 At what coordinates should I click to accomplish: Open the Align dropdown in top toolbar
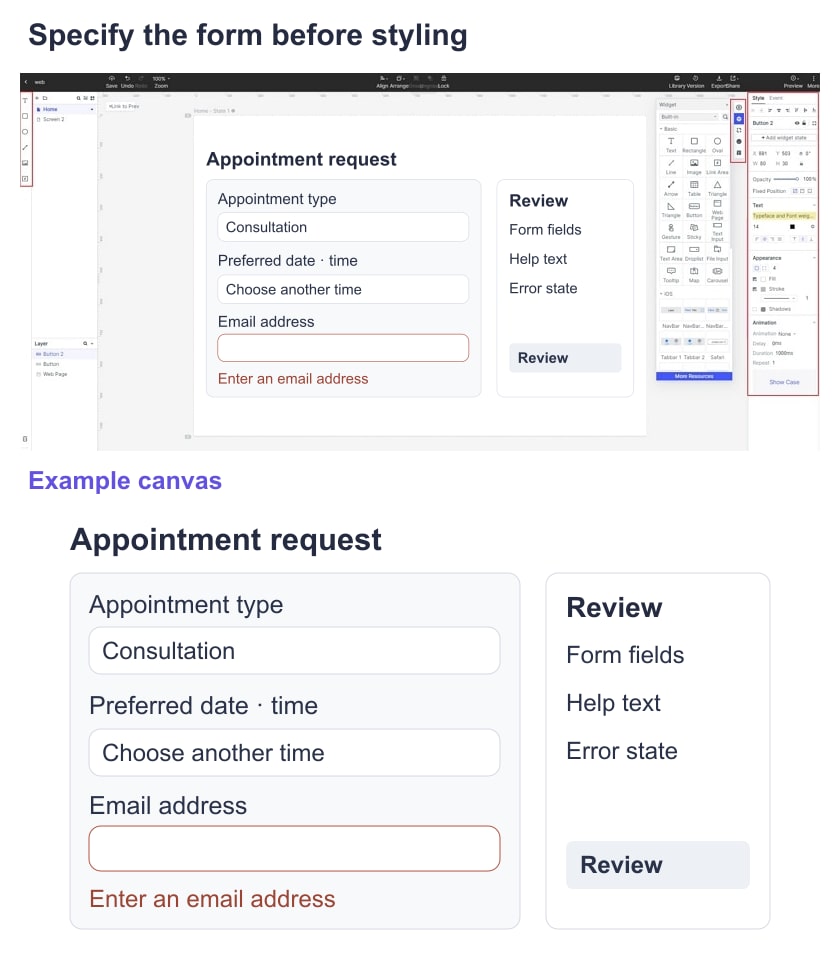(x=383, y=82)
